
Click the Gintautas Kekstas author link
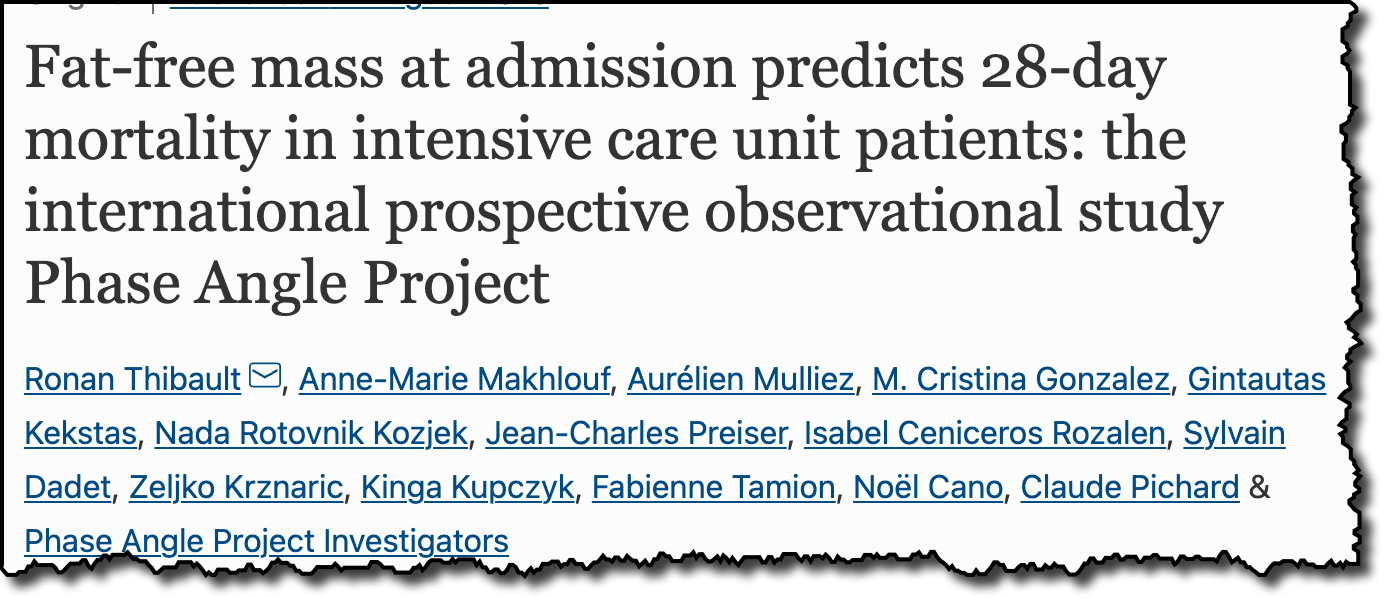[1256, 379]
